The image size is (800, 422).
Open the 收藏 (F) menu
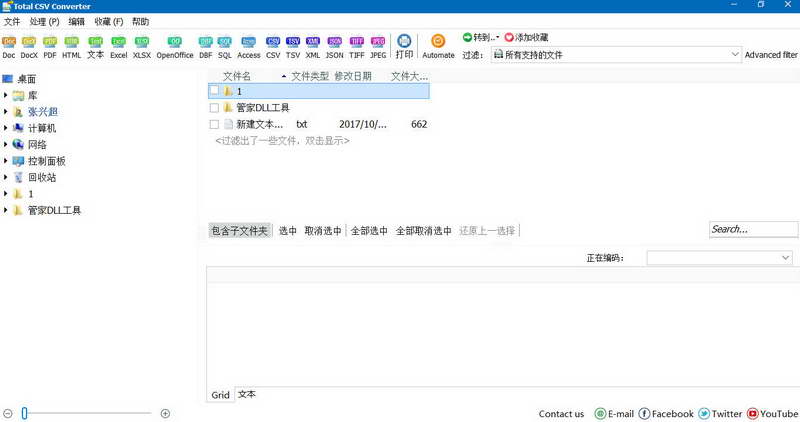click(x=109, y=21)
